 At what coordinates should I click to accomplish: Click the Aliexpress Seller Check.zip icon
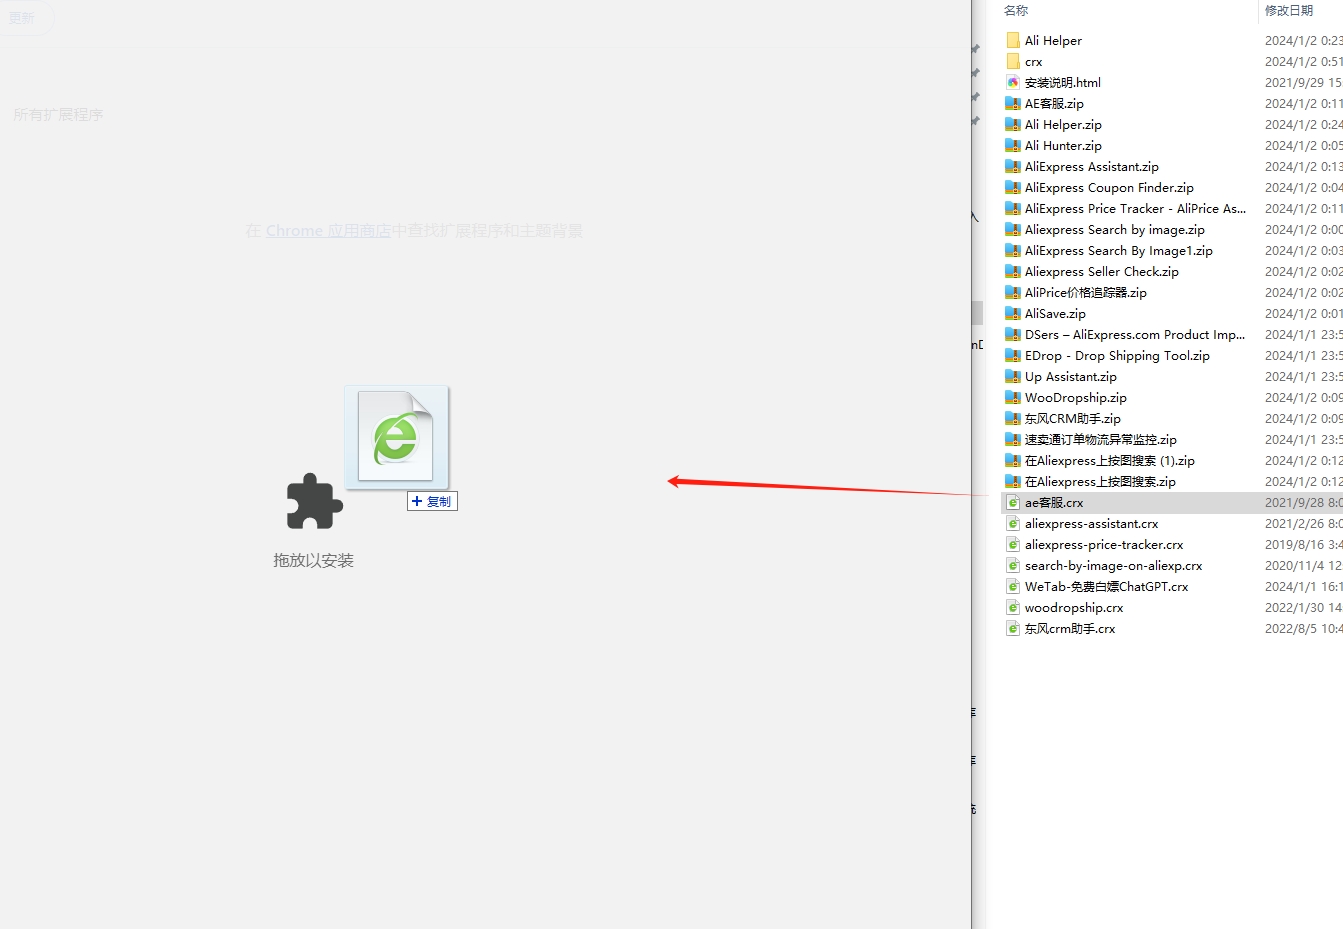(x=1013, y=271)
